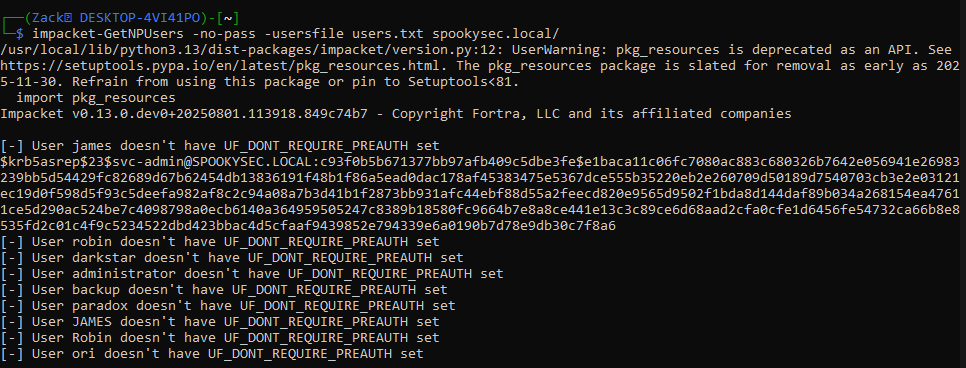Click the tilde directory indicator in prompt

(x=229, y=17)
